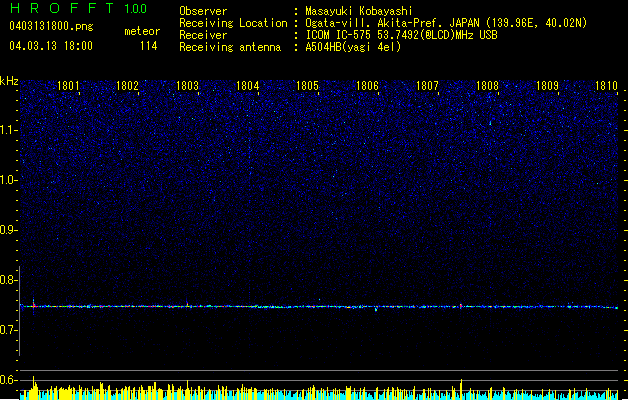Viewport: 629px width, 400px height.
Task: Click the kHz axis unit label
Action: pyautogui.click(x=9, y=81)
